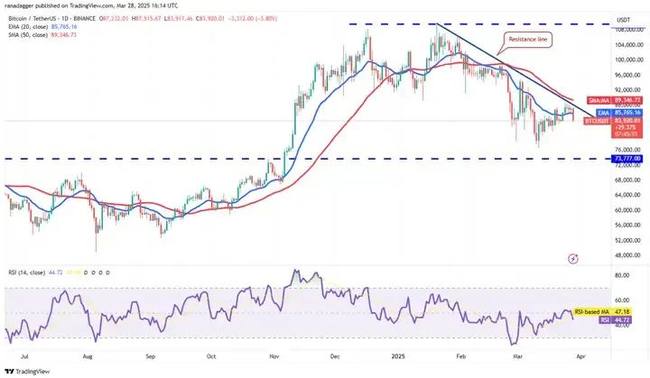Click the Apr time axis label

pyautogui.click(x=581, y=356)
